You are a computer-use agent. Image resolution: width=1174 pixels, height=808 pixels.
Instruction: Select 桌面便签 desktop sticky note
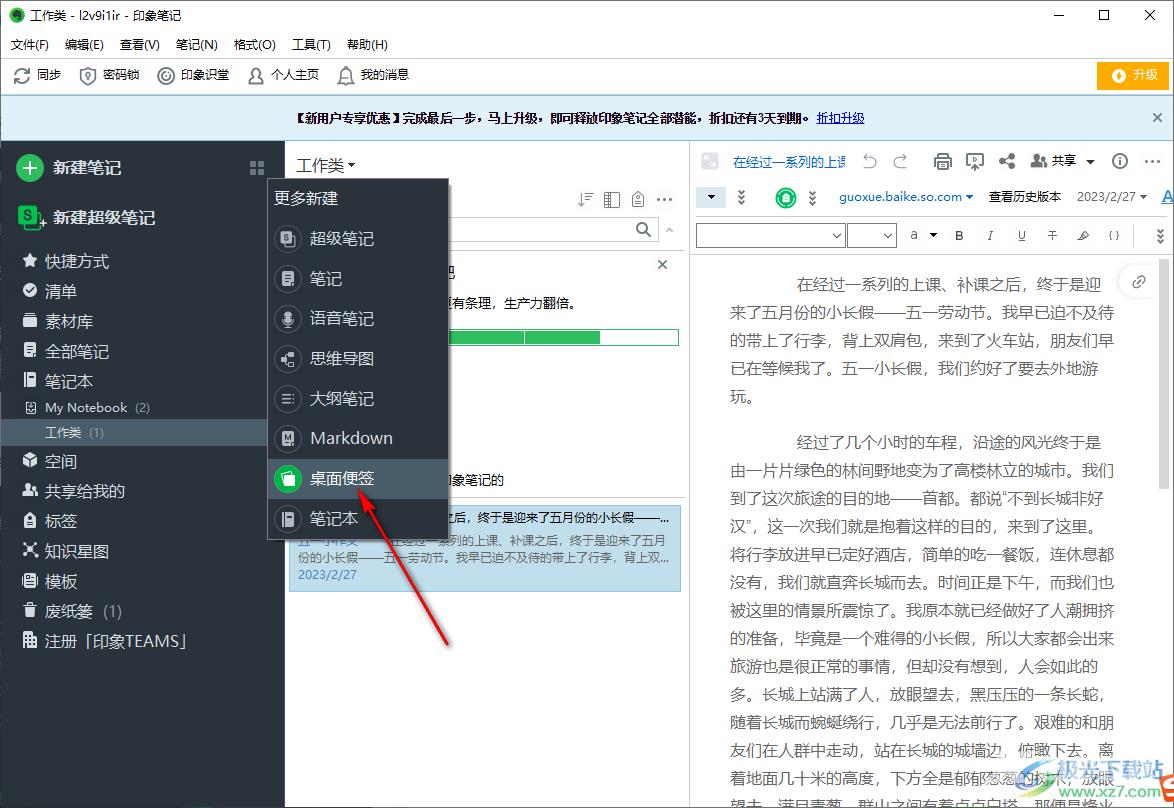(358, 479)
